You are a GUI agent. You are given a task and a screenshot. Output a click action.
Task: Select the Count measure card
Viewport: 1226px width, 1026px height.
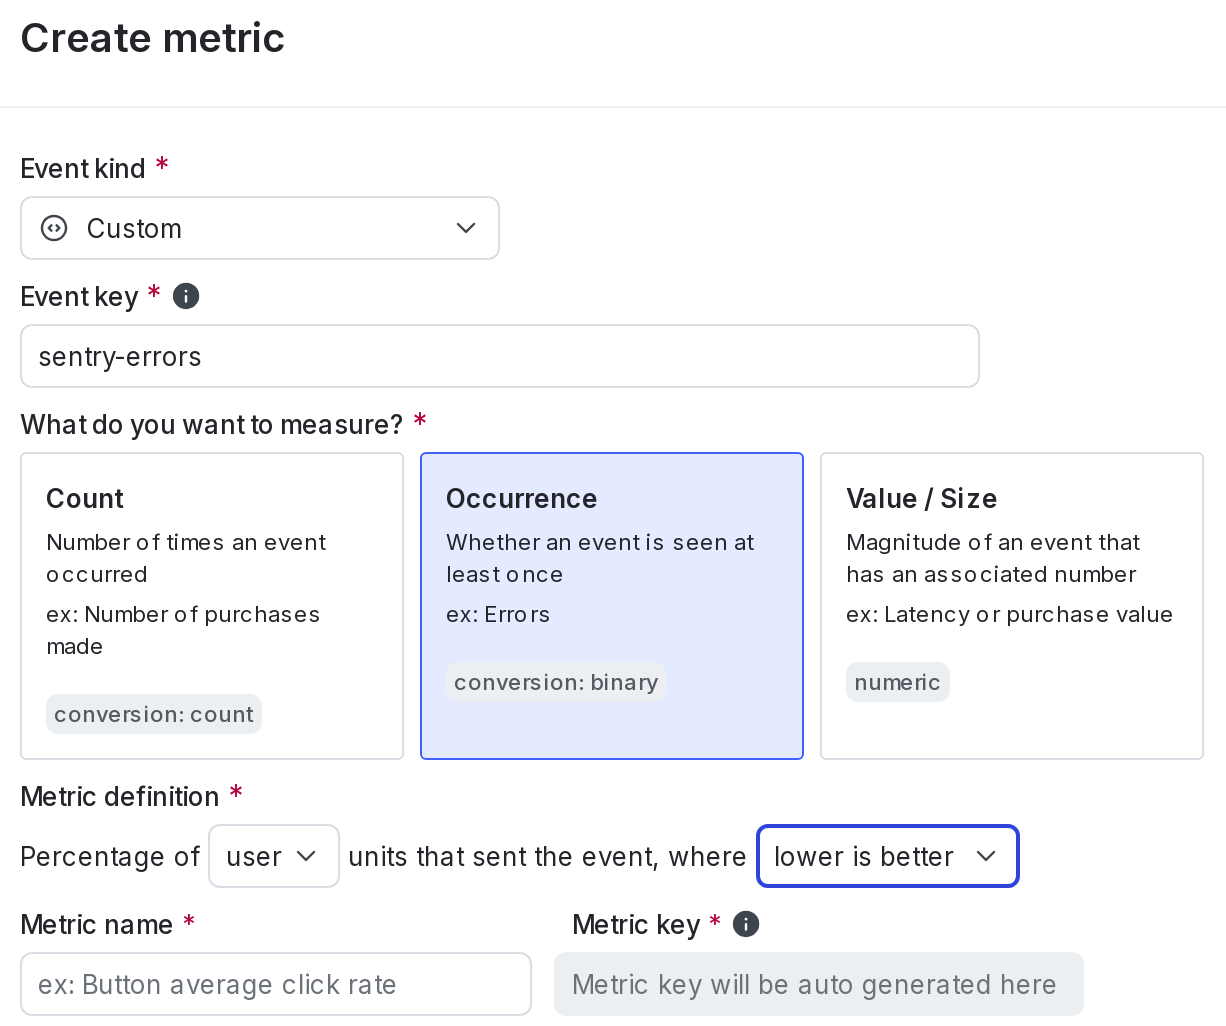[212, 606]
